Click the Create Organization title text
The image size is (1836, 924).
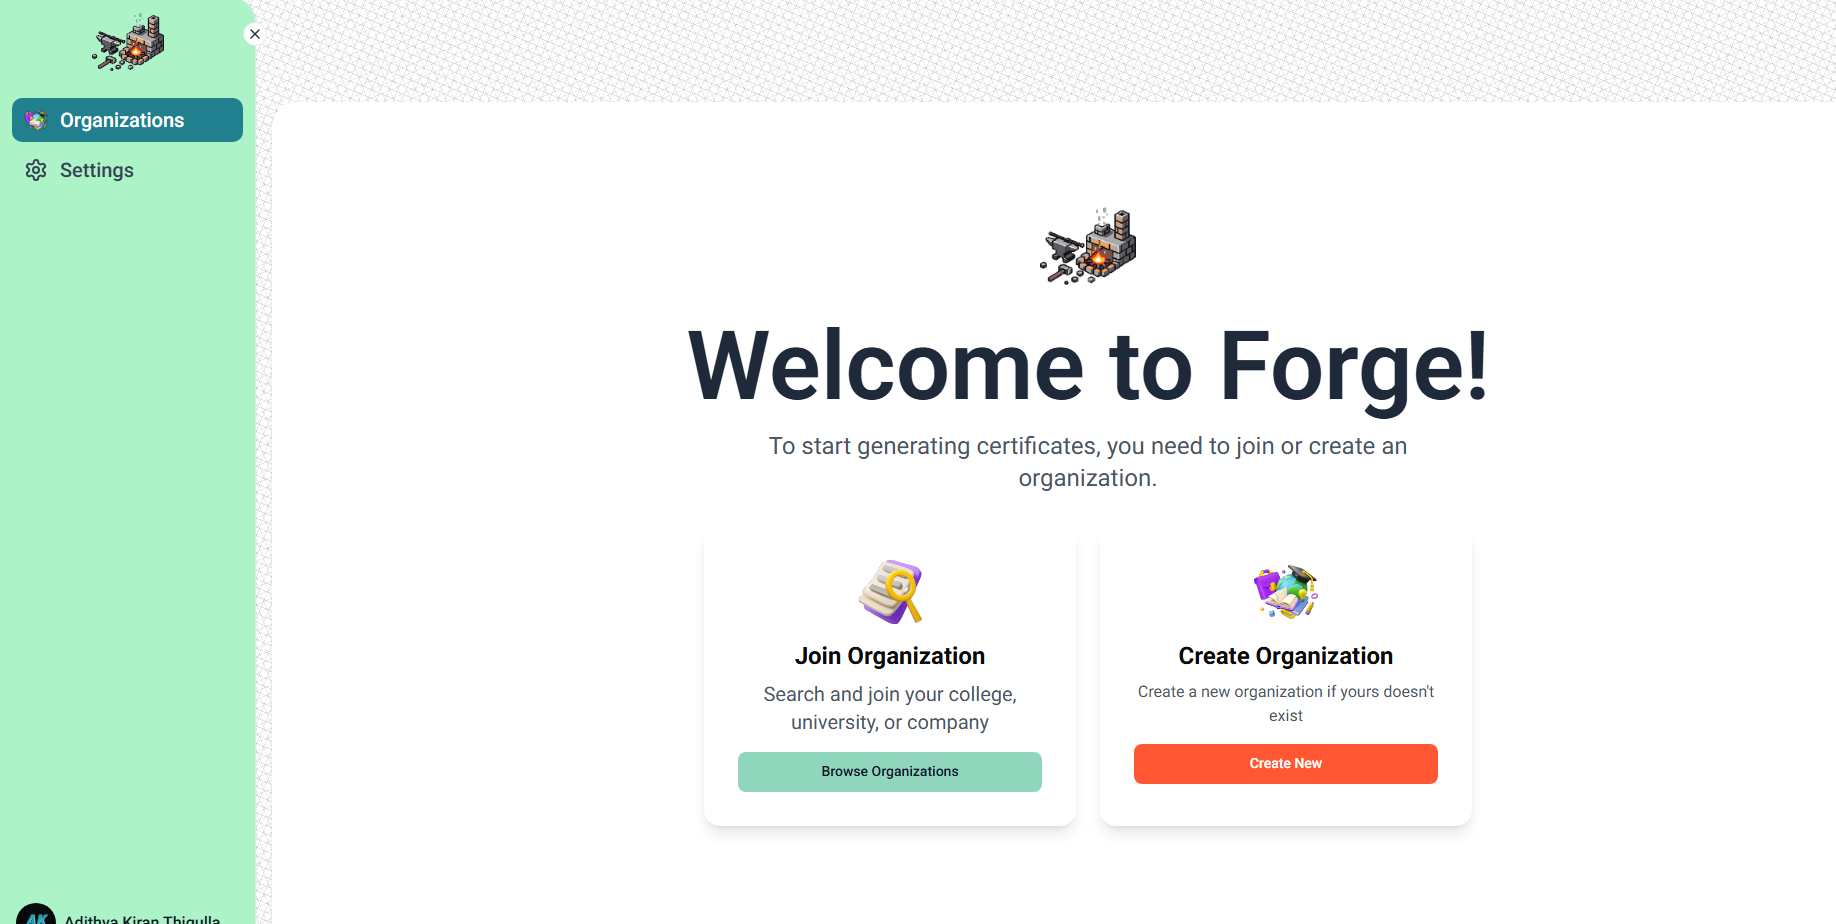1285,656
